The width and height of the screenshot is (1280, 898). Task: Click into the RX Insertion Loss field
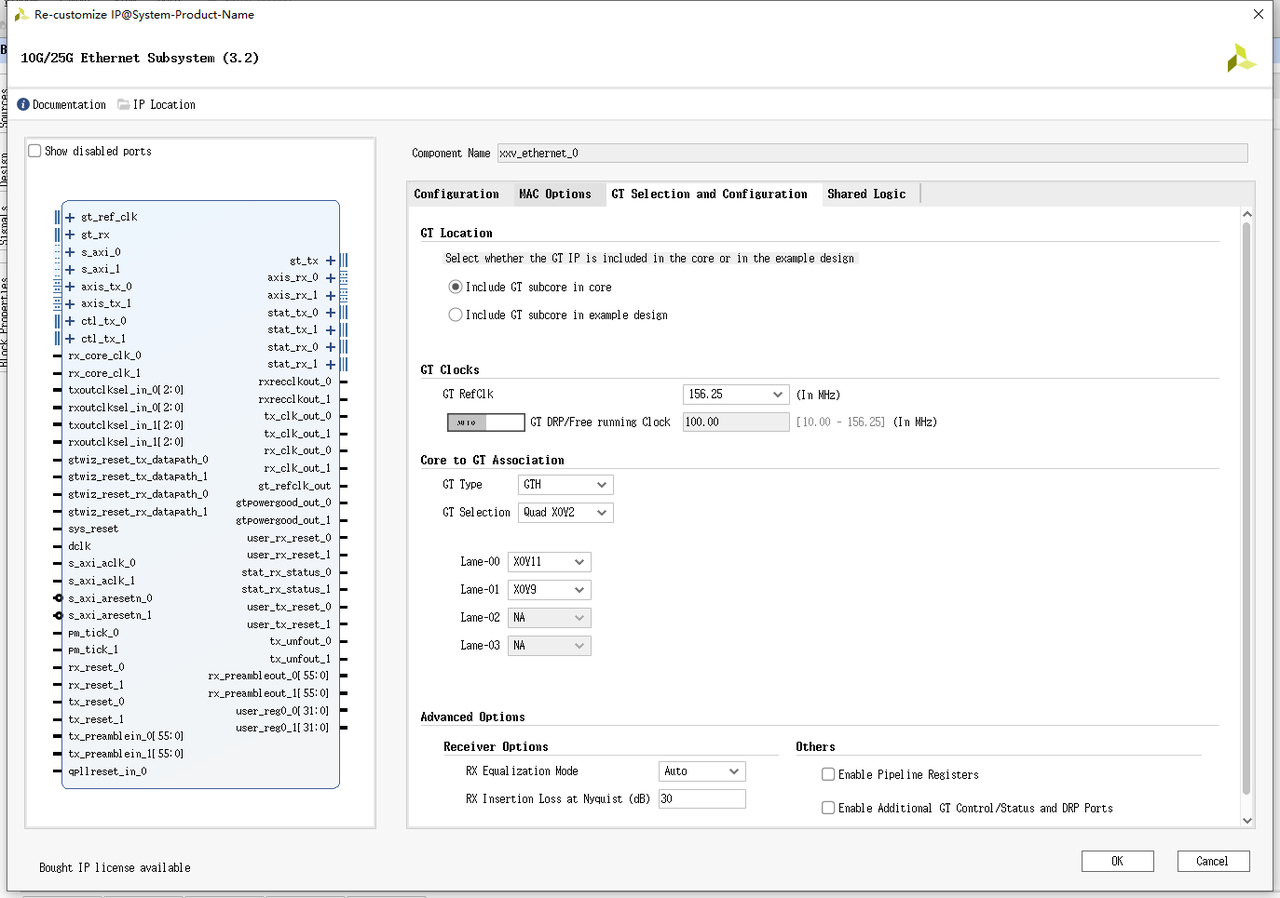(x=702, y=799)
